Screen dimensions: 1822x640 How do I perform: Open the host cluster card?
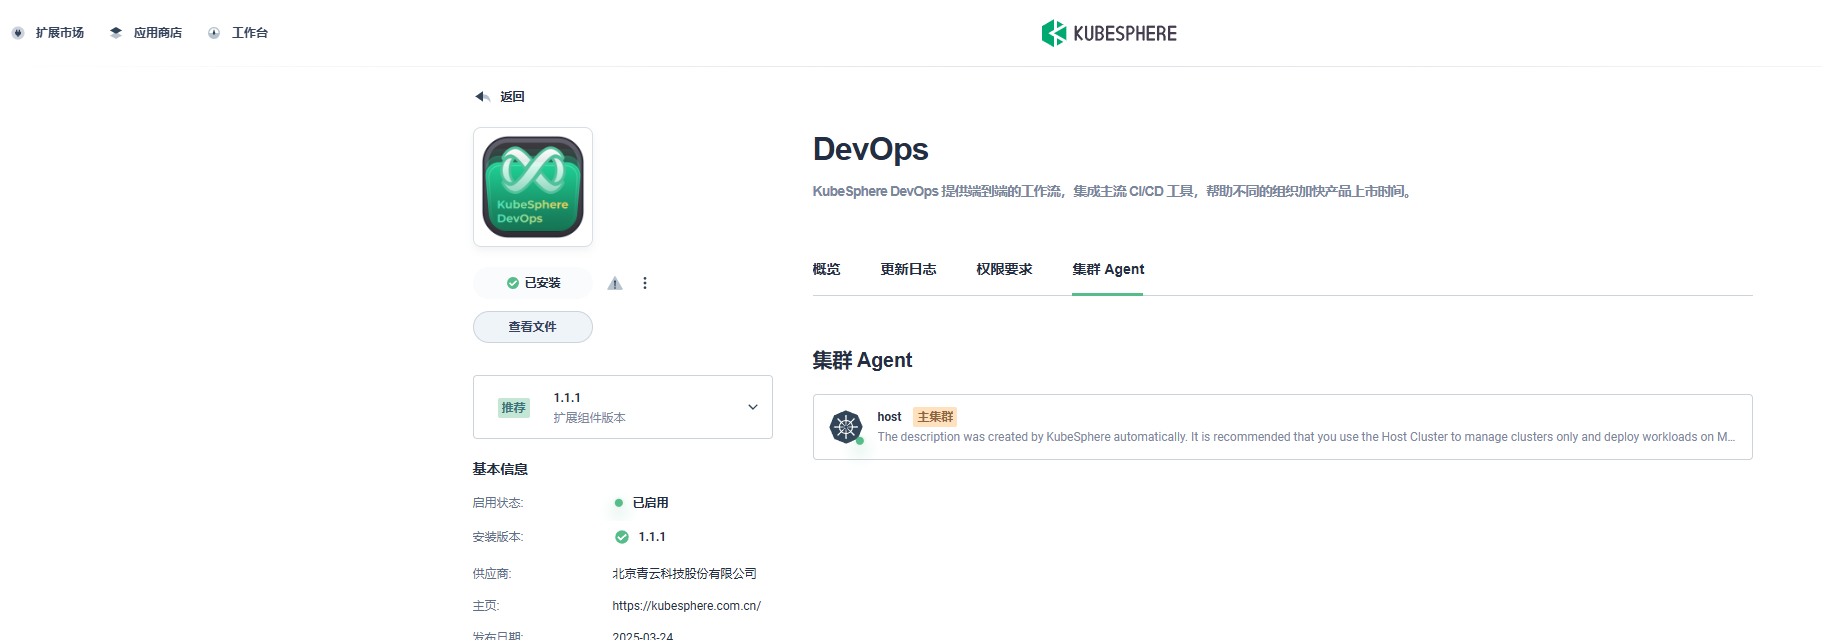pyautogui.click(x=1283, y=427)
